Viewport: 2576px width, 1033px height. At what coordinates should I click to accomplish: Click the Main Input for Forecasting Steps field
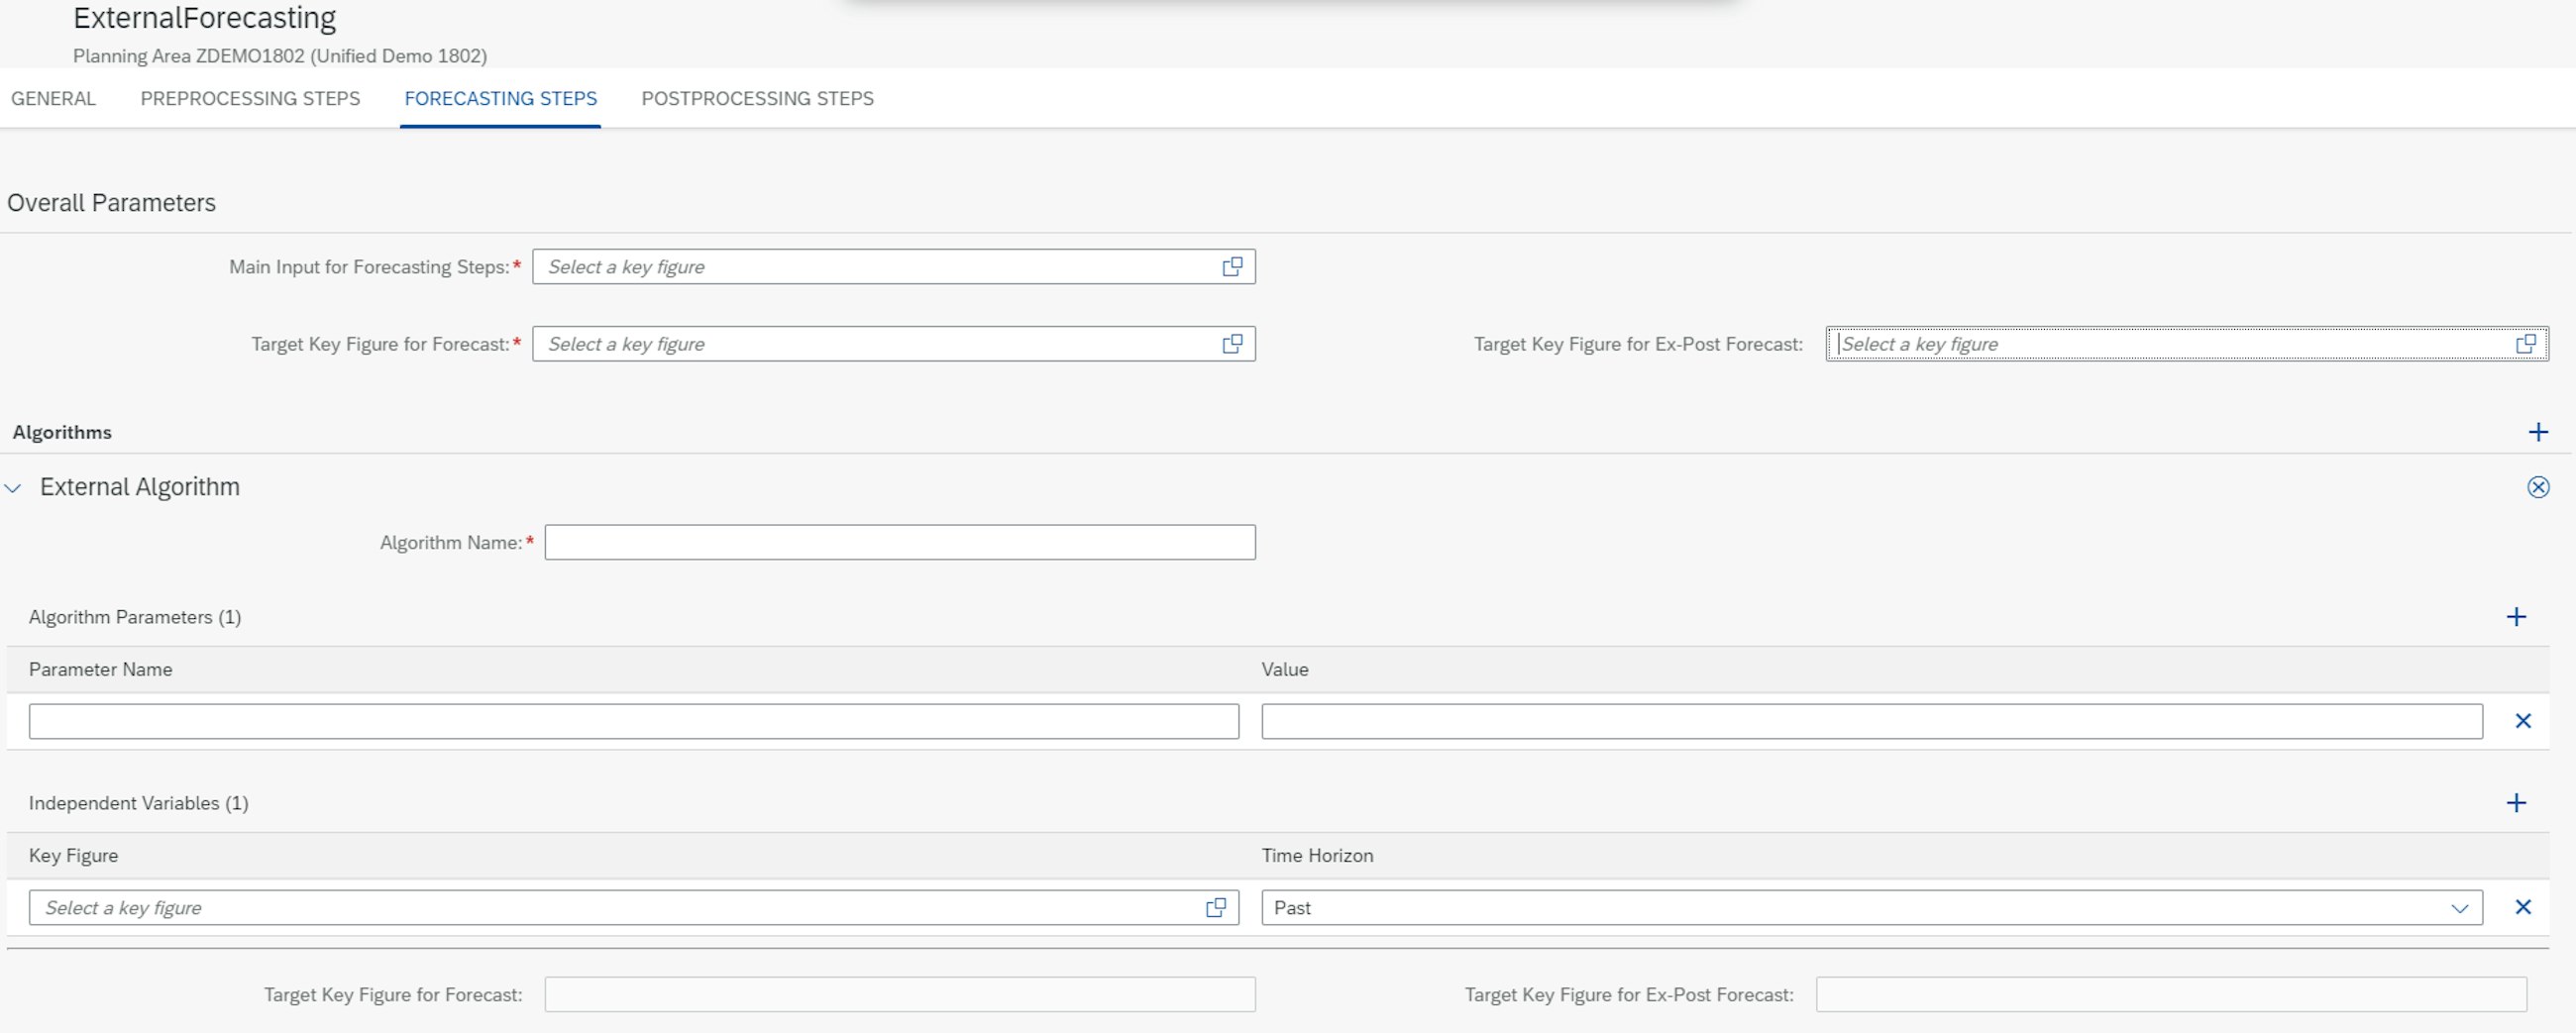[x=875, y=267]
